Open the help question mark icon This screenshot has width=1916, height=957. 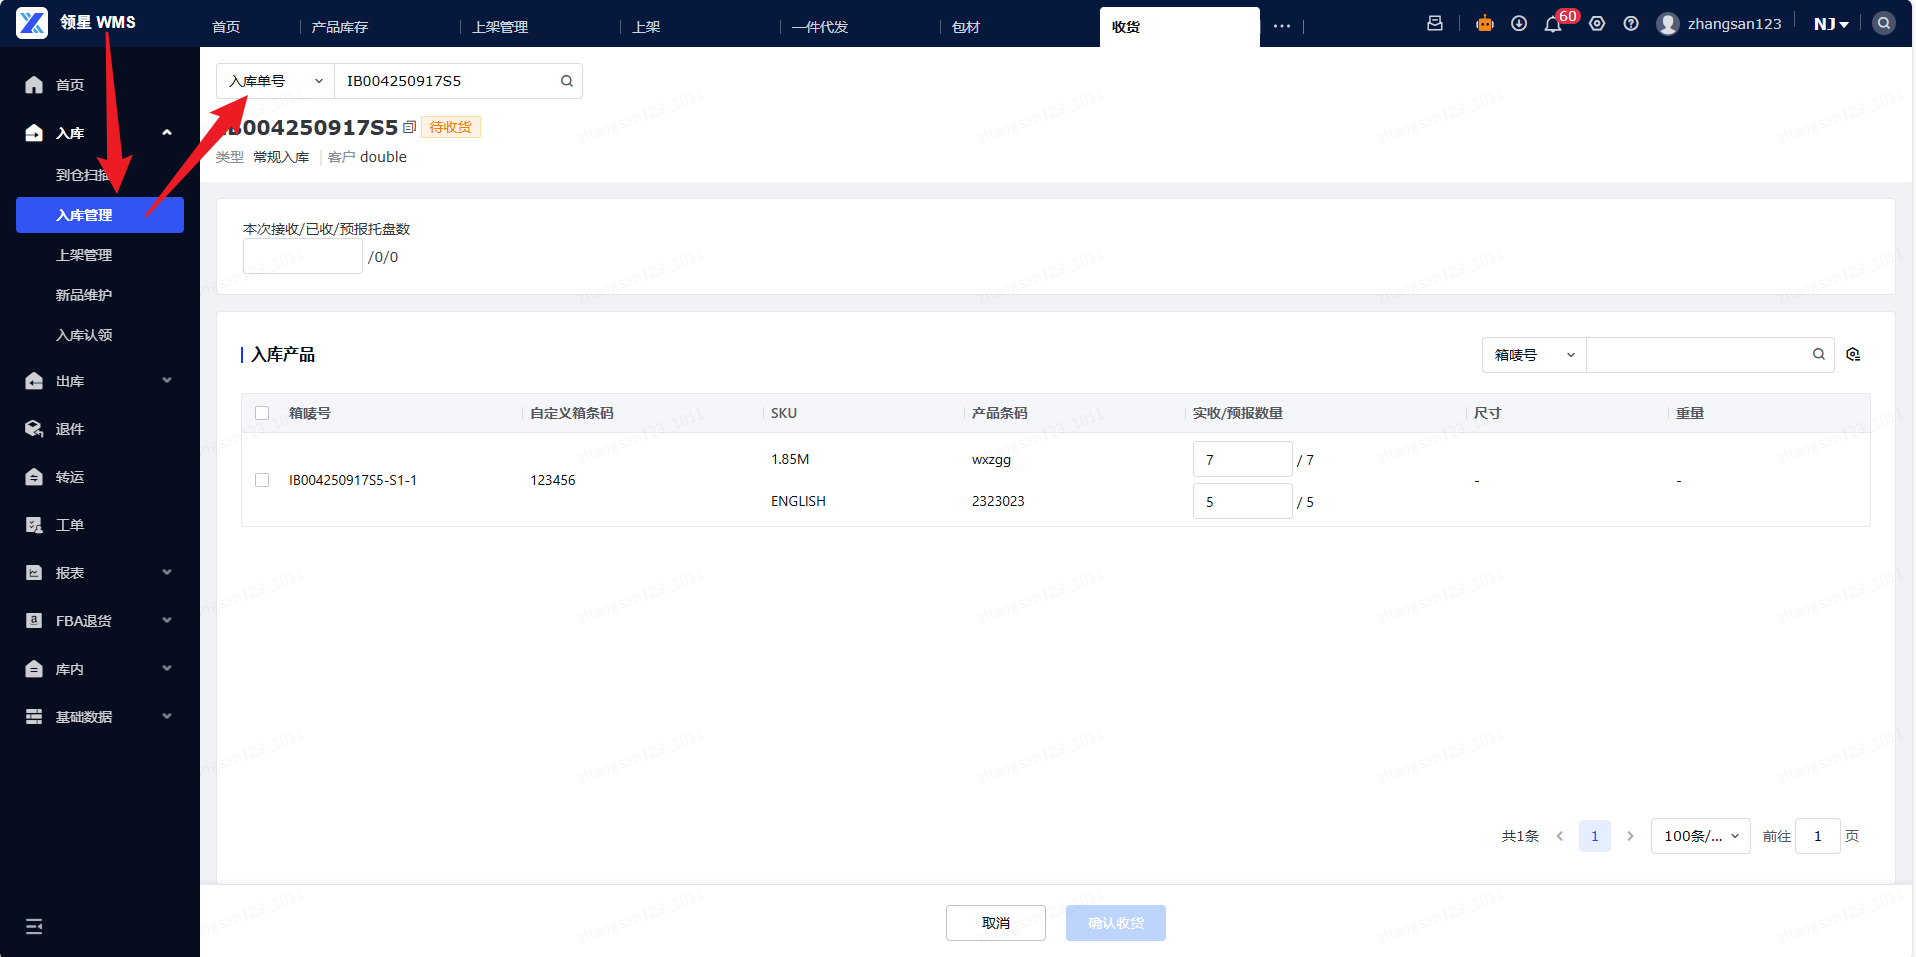point(1631,23)
